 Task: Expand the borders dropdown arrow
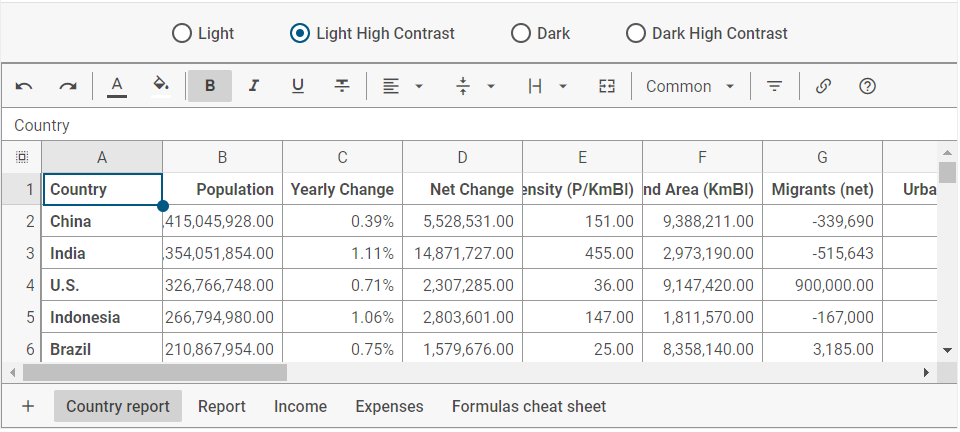pos(563,86)
